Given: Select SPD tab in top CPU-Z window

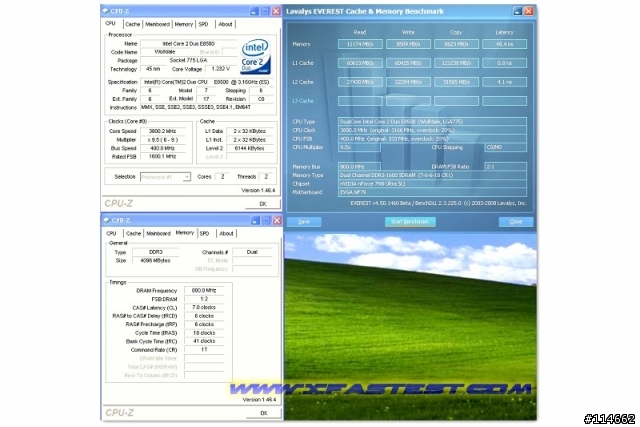Looking at the screenshot, I should pyautogui.click(x=203, y=24).
